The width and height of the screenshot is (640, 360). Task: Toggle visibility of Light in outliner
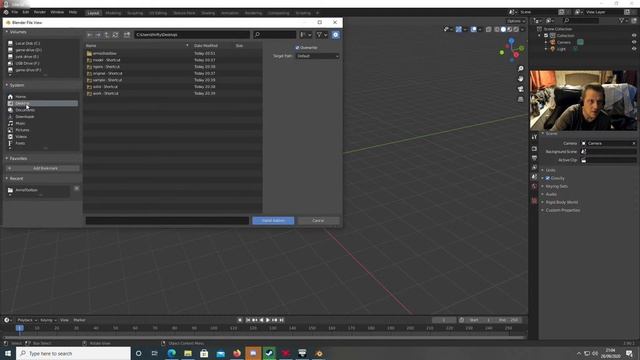coord(634,49)
